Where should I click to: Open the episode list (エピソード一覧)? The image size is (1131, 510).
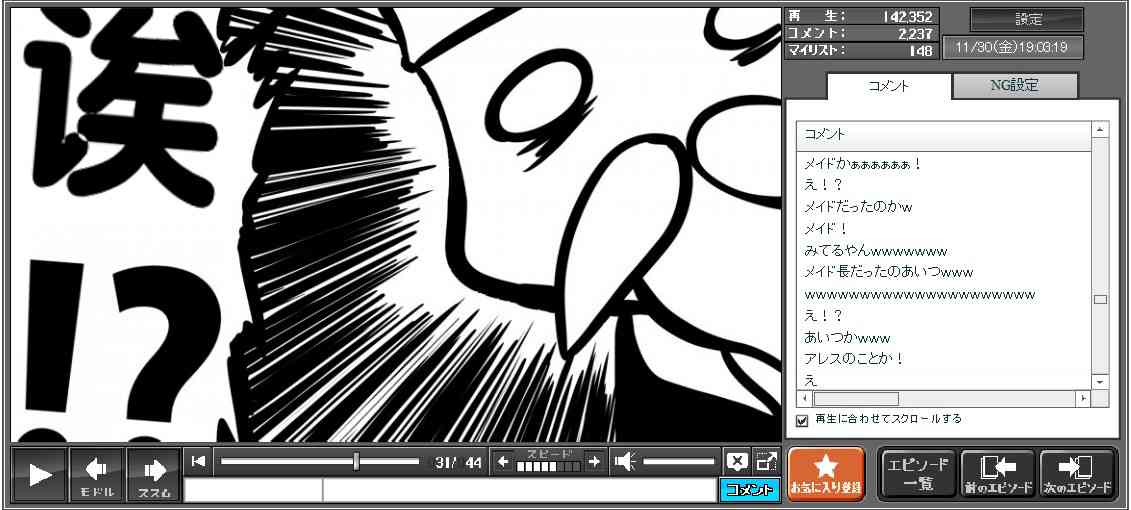coord(916,474)
